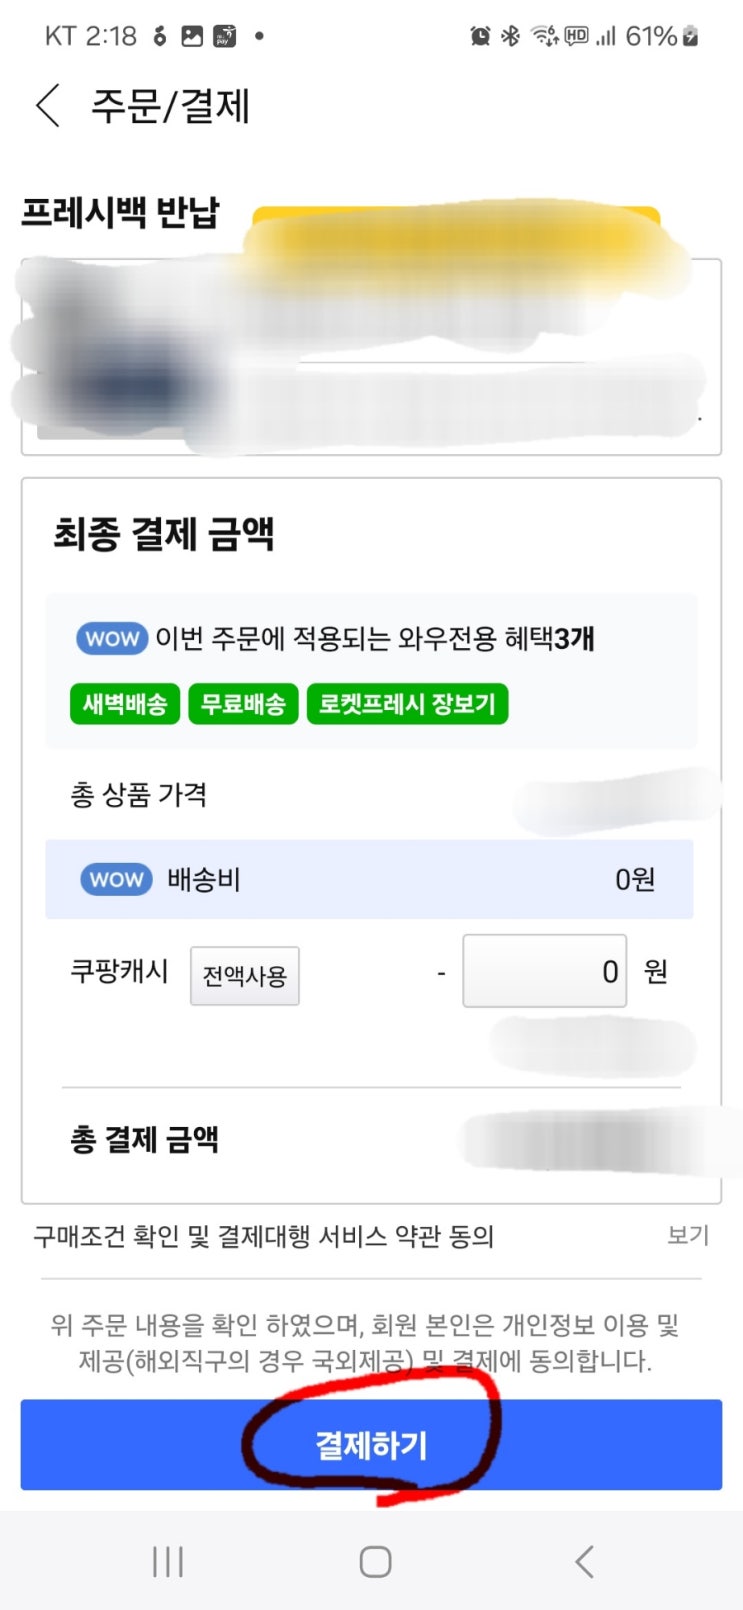Tap the gallery image notification icon

[x=192, y=36]
